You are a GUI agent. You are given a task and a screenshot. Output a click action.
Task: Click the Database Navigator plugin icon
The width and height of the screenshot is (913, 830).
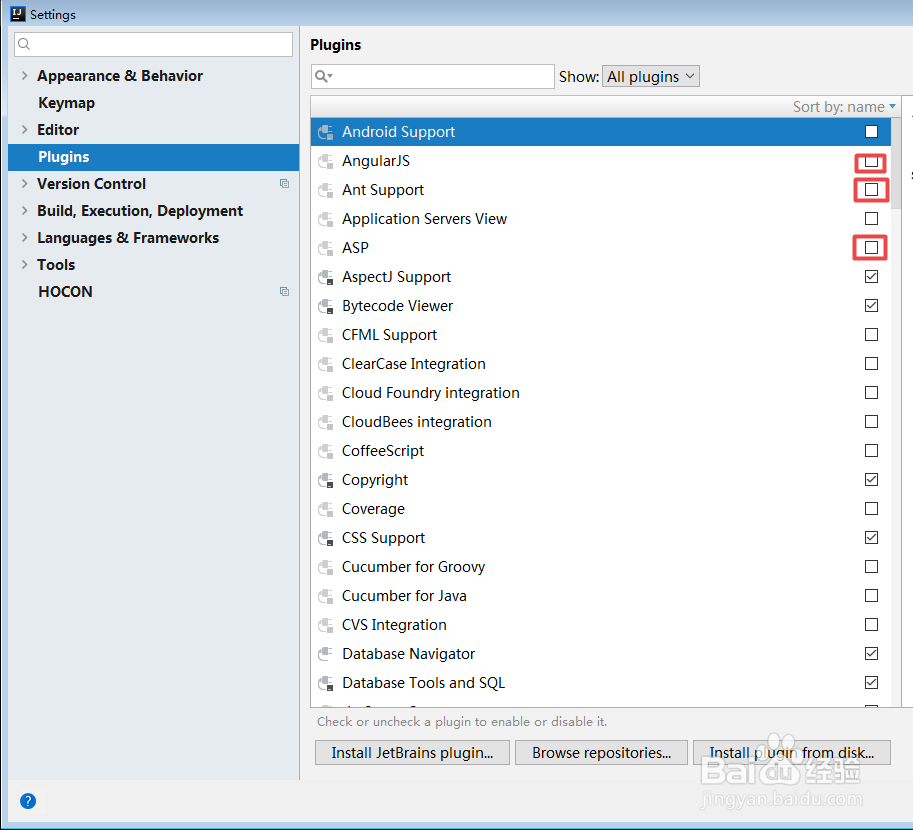325,653
